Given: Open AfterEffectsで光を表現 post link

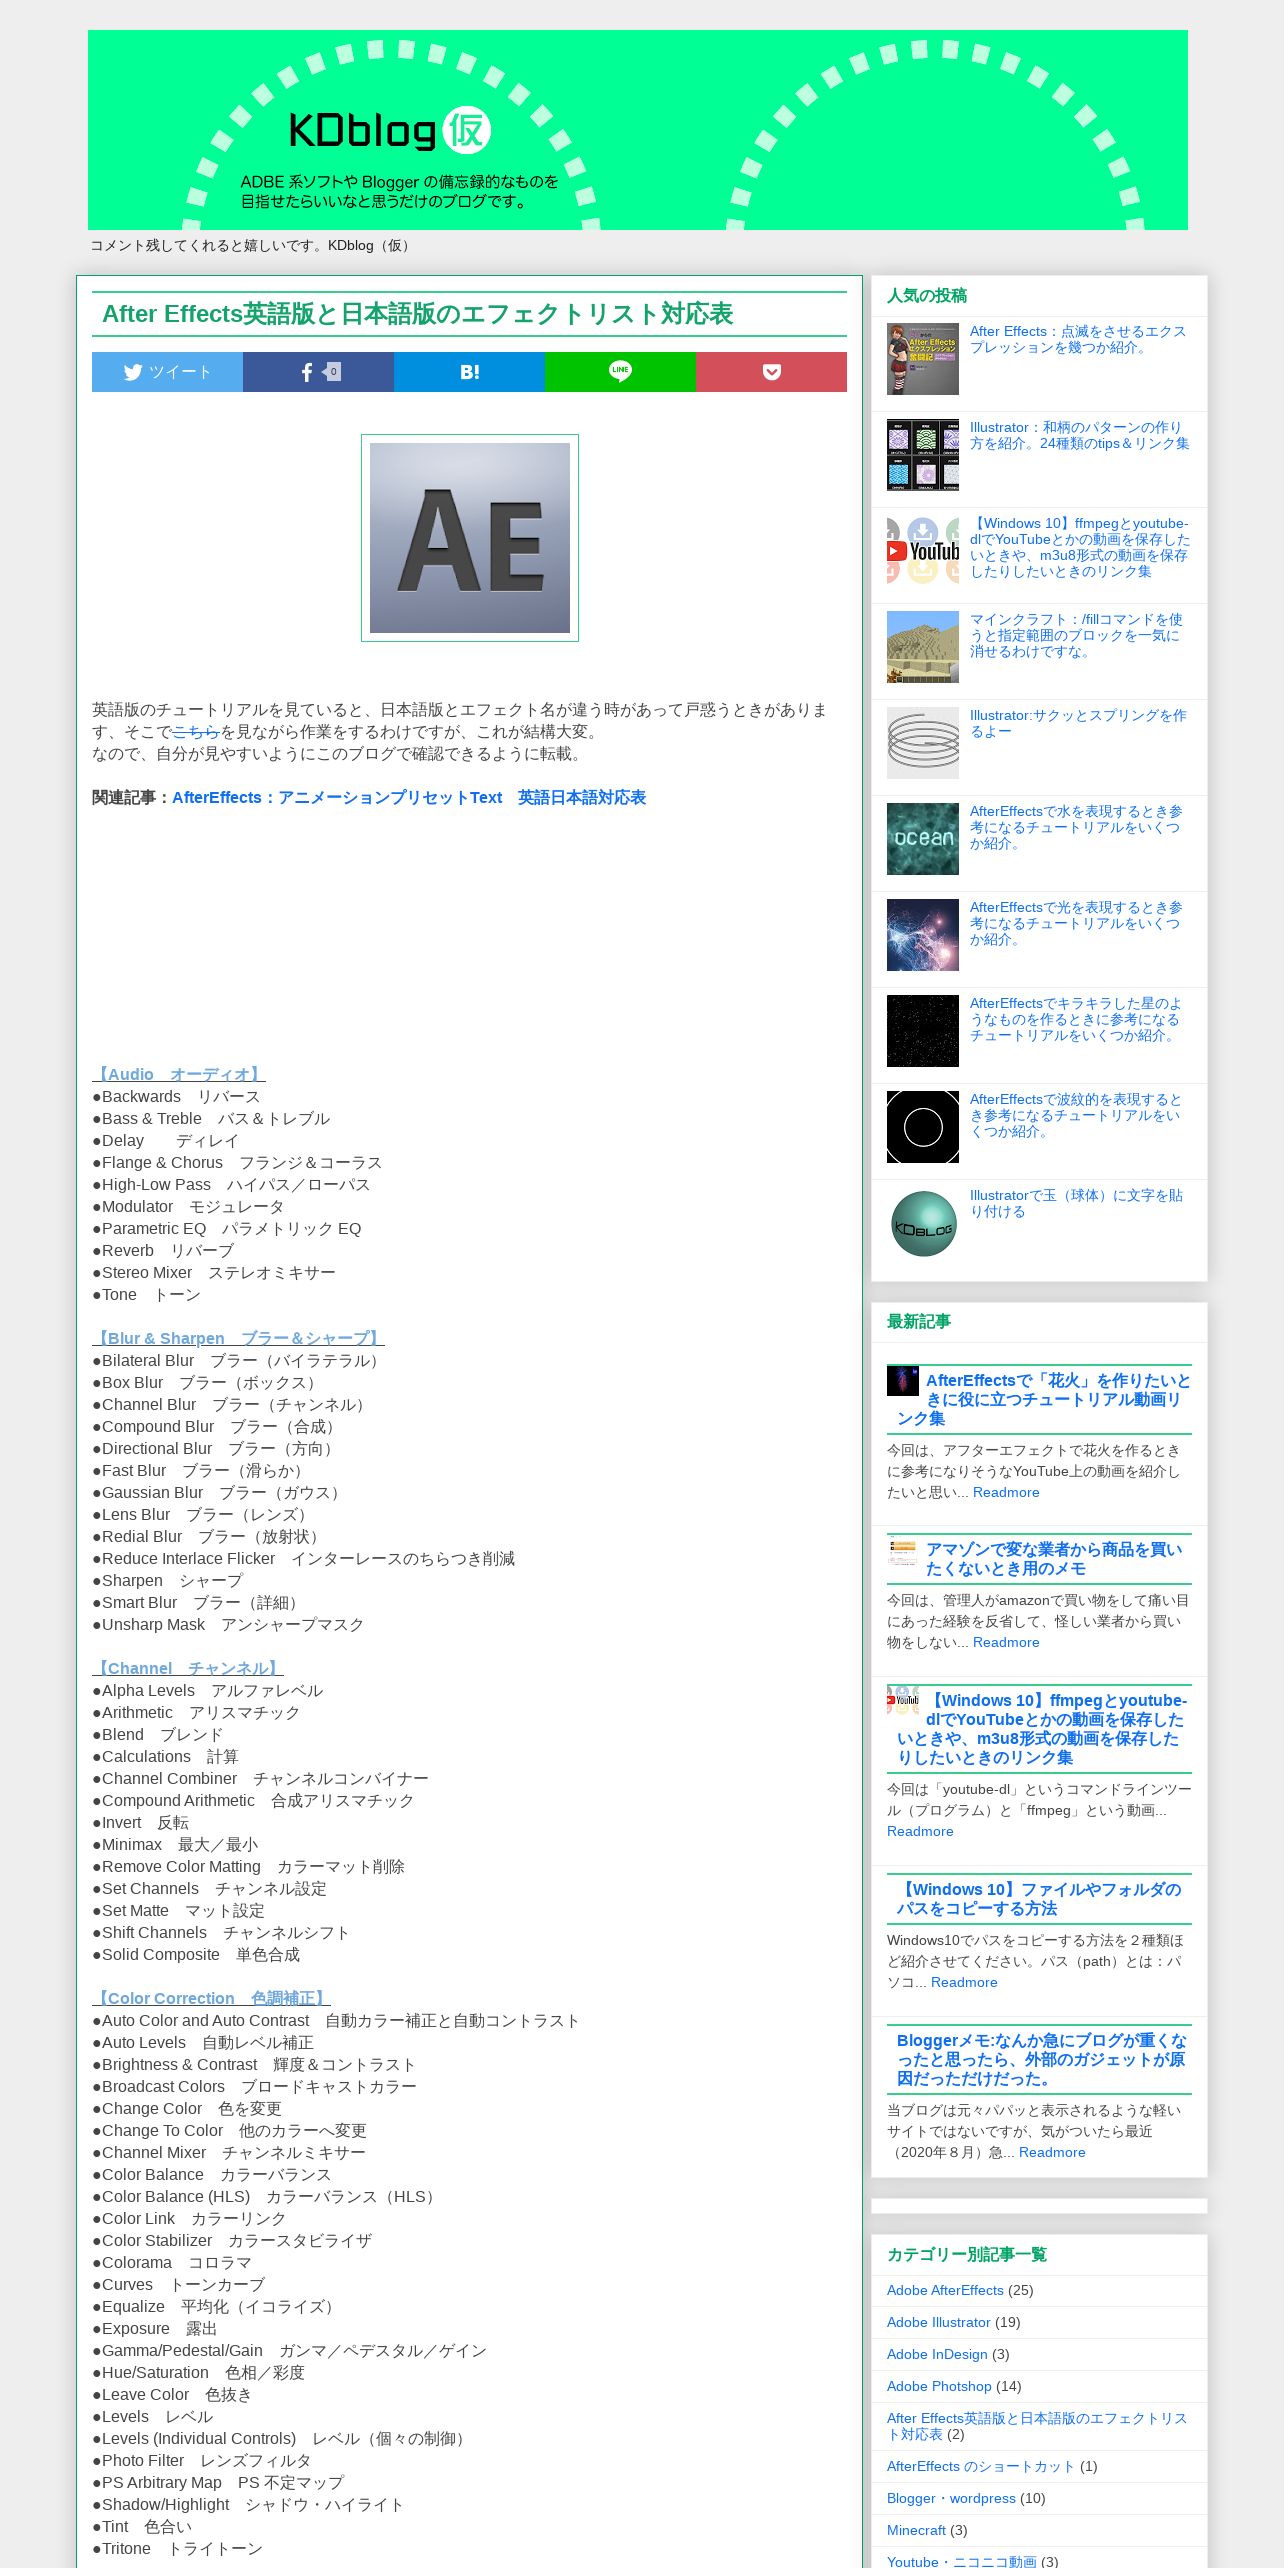Looking at the screenshot, I should click(x=1076, y=923).
